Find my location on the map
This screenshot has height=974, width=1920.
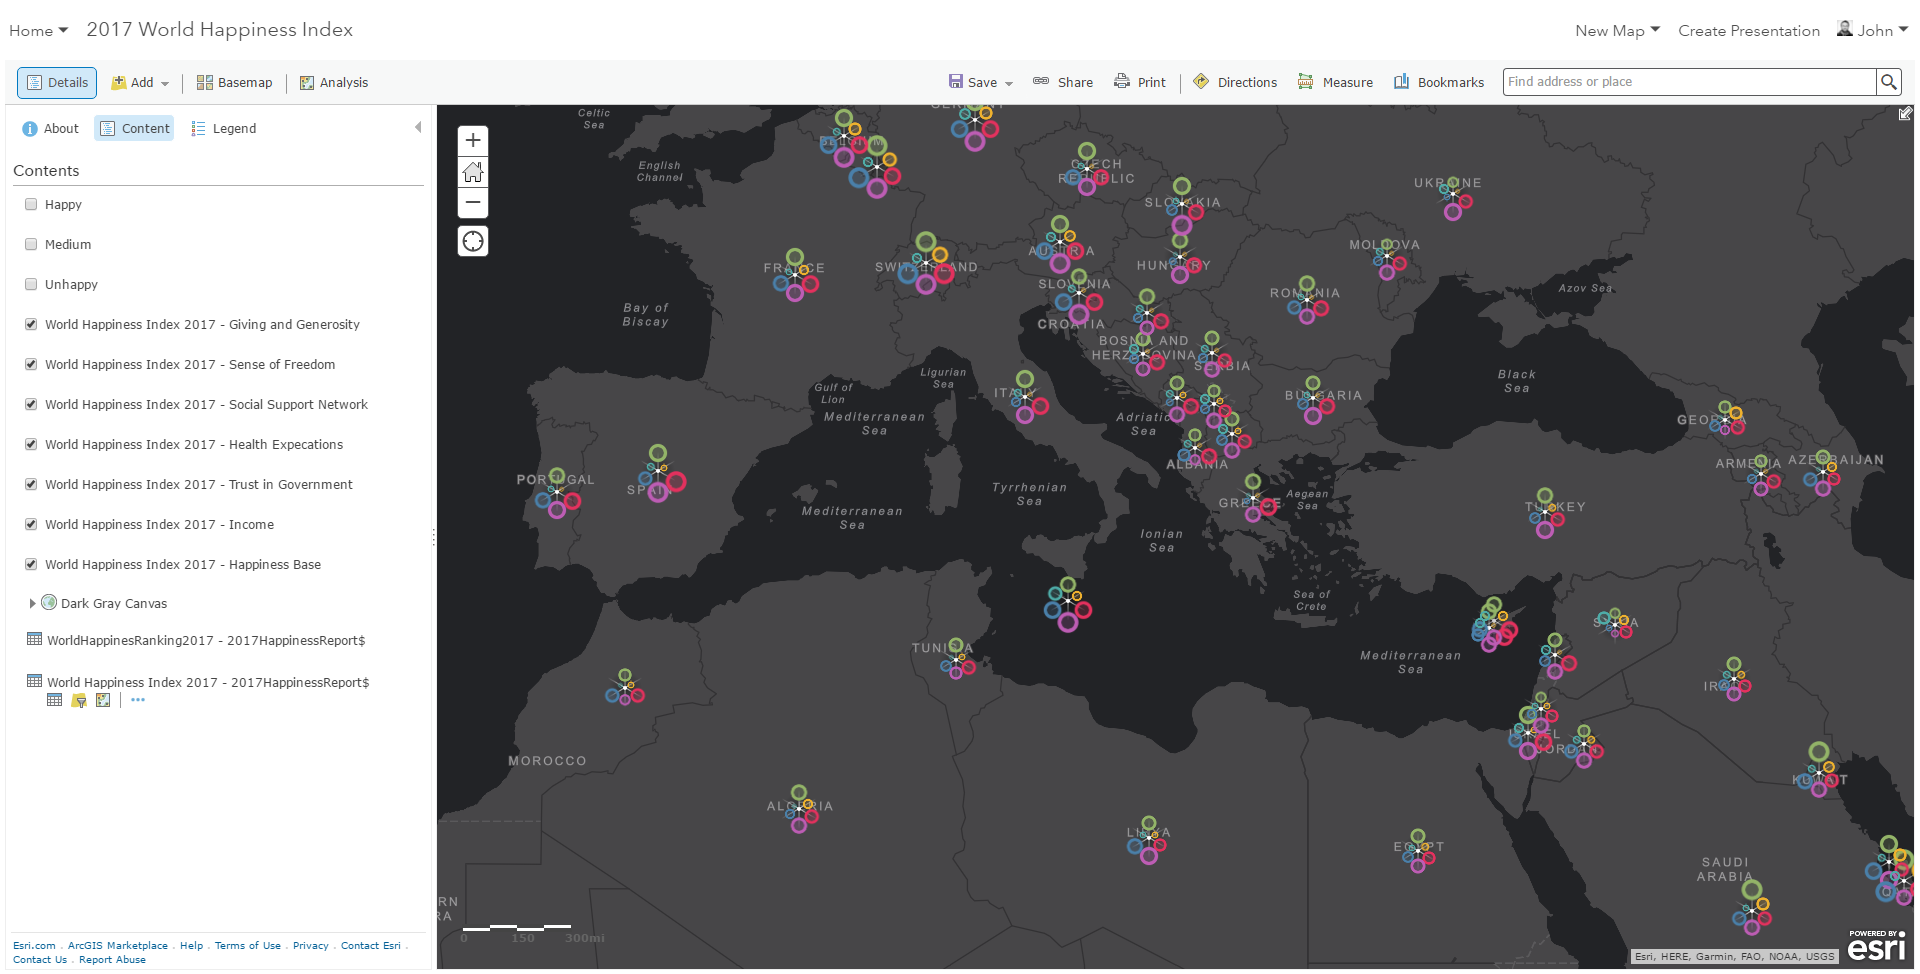(473, 241)
